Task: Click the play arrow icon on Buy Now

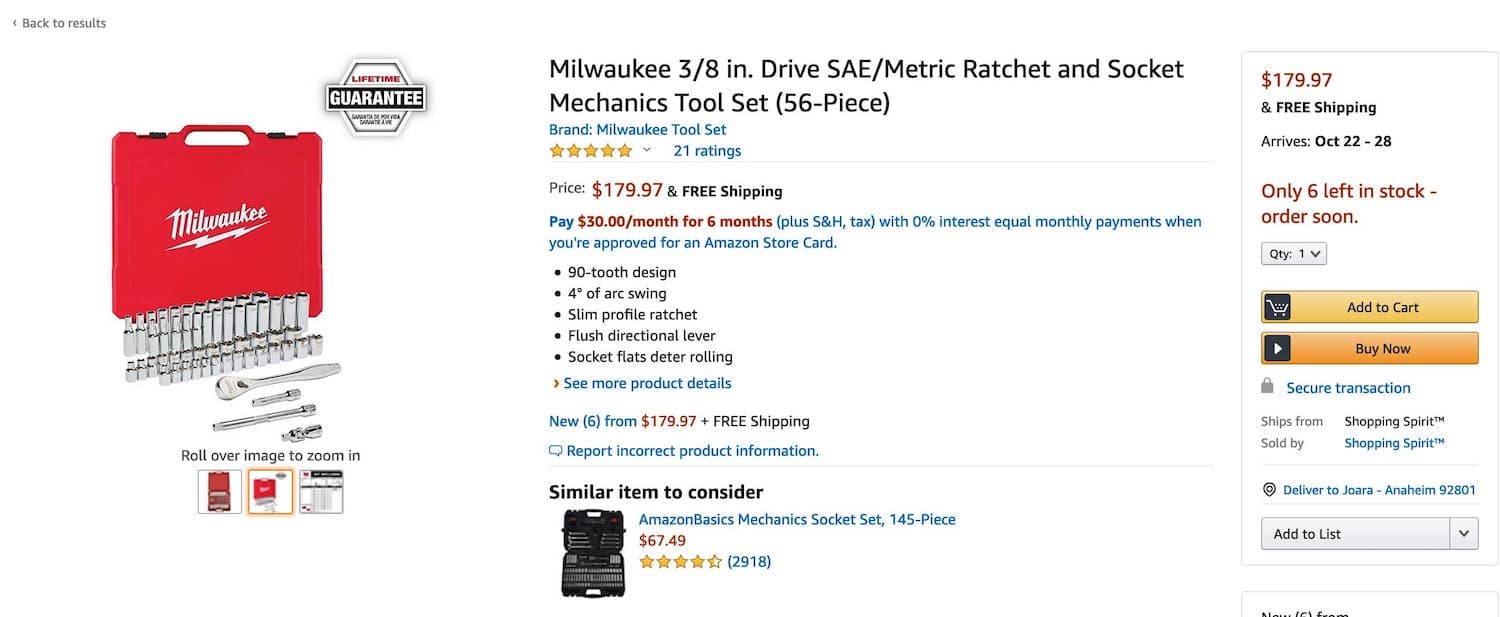Action: (1277, 348)
